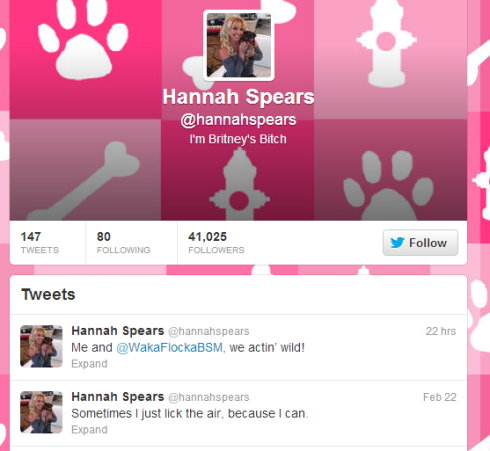Click the Hannah Spears header name
The image size is (490, 451).
tap(238, 97)
